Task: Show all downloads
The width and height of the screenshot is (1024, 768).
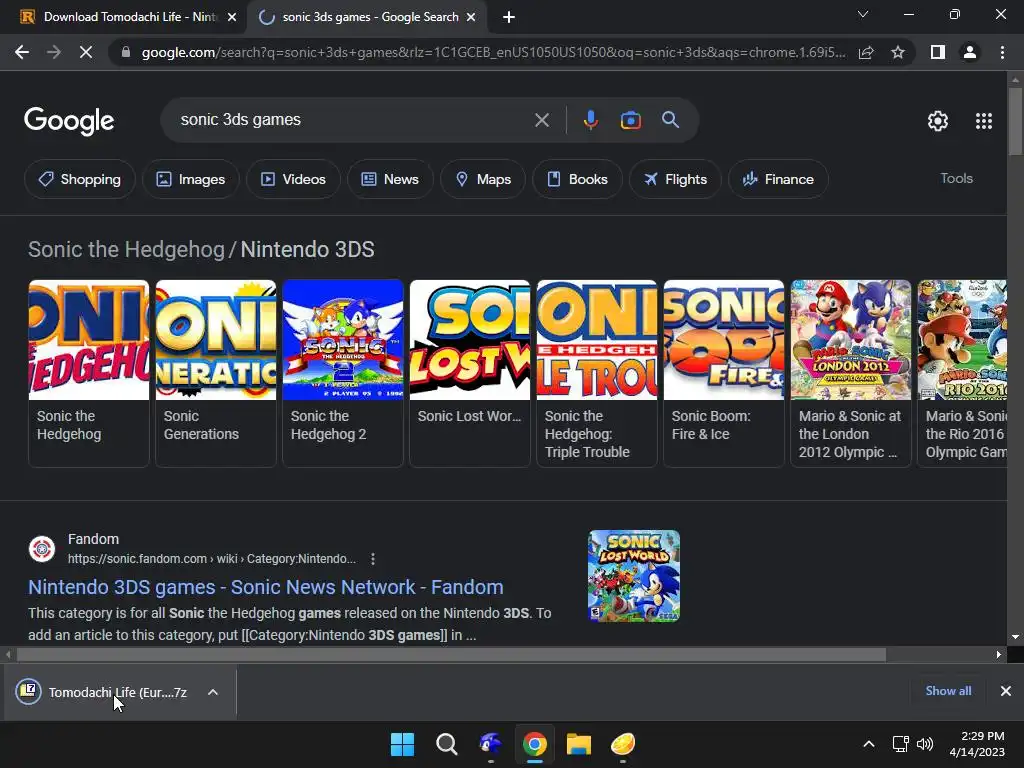Action: (948, 691)
